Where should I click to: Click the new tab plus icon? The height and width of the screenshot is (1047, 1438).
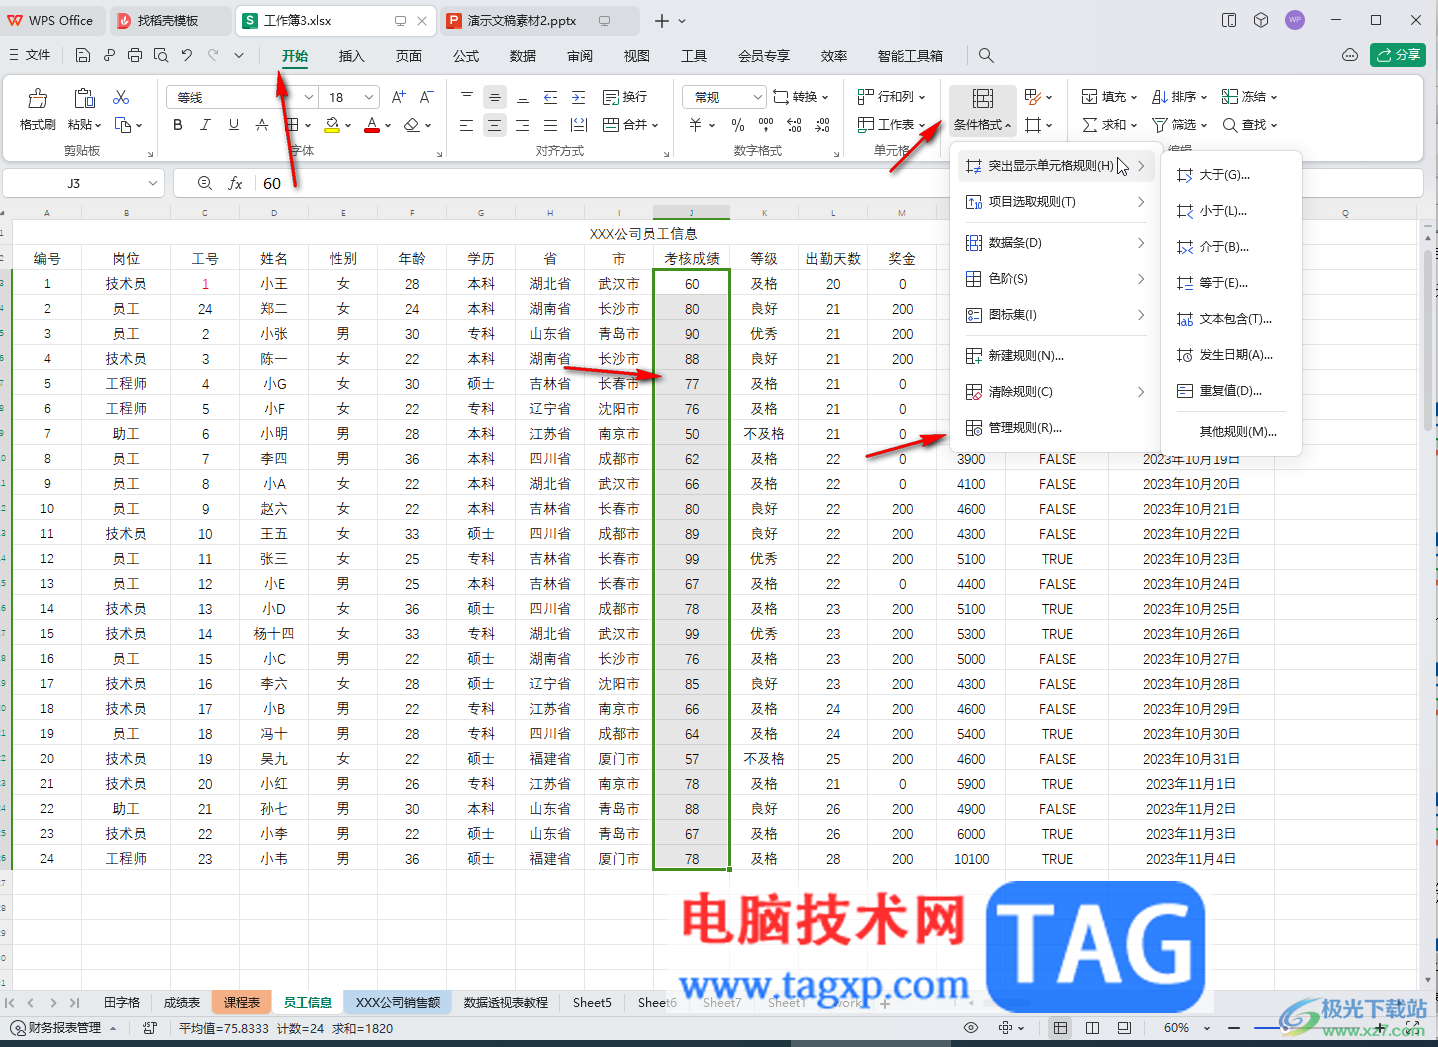[x=662, y=20]
